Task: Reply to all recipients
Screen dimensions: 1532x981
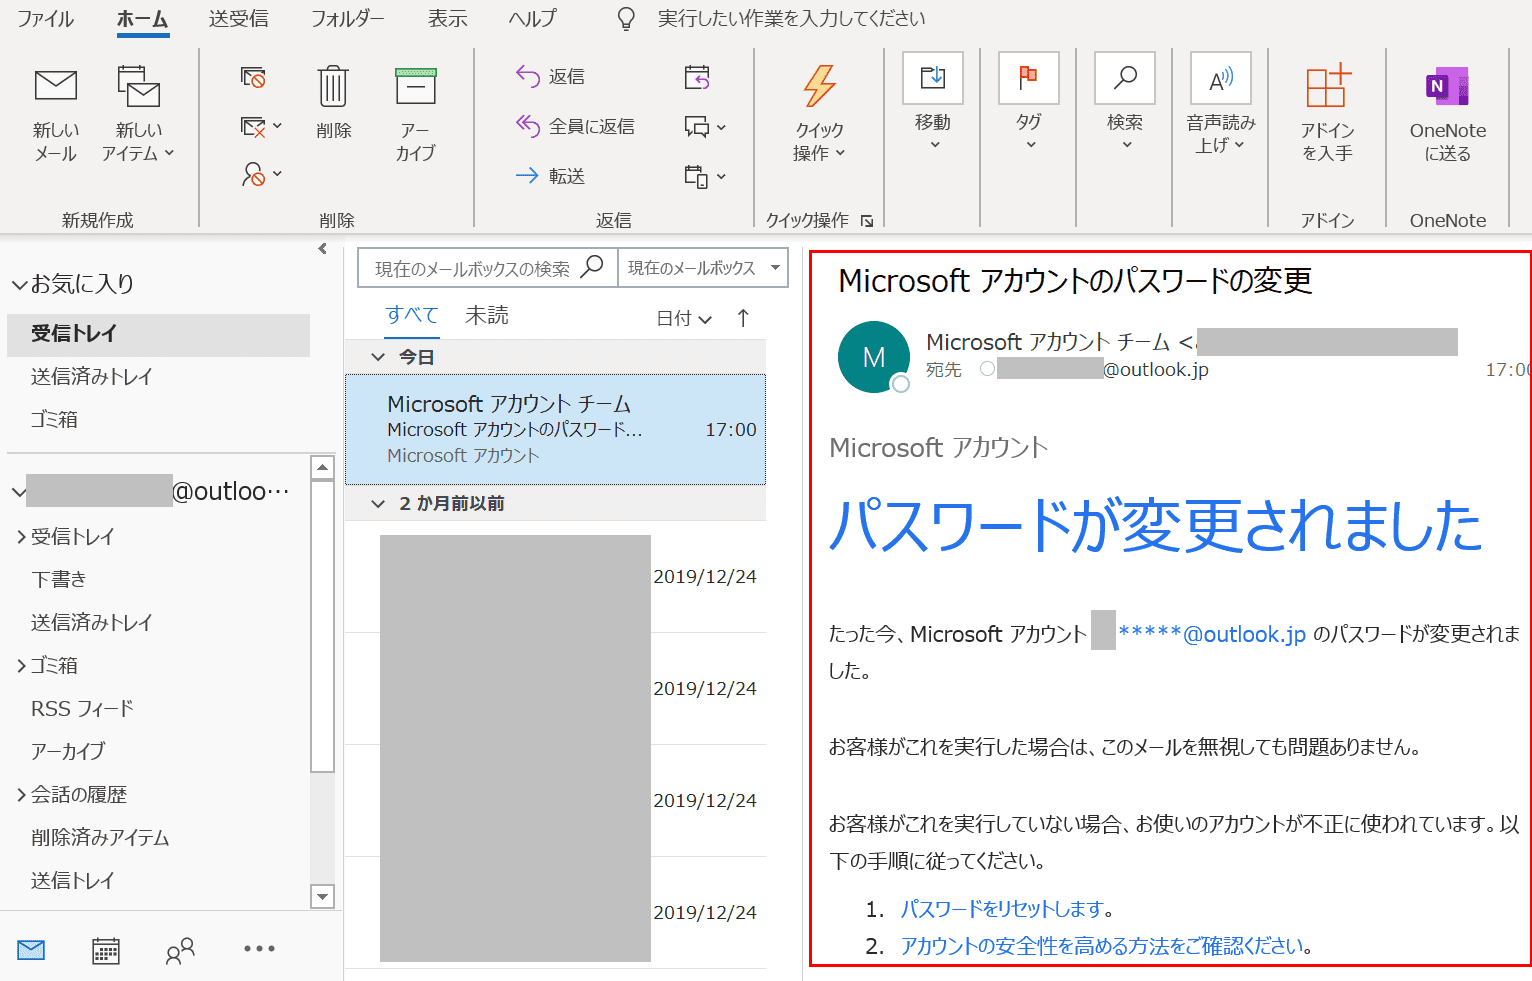Action: pyautogui.click(x=575, y=126)
